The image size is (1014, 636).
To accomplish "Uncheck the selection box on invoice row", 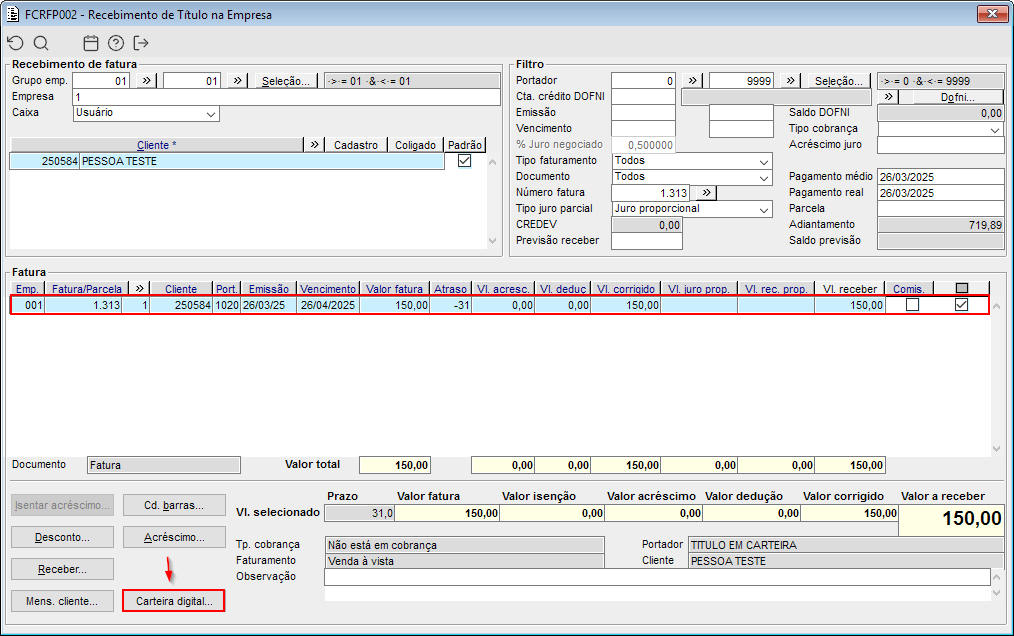I will coord(962,305).
